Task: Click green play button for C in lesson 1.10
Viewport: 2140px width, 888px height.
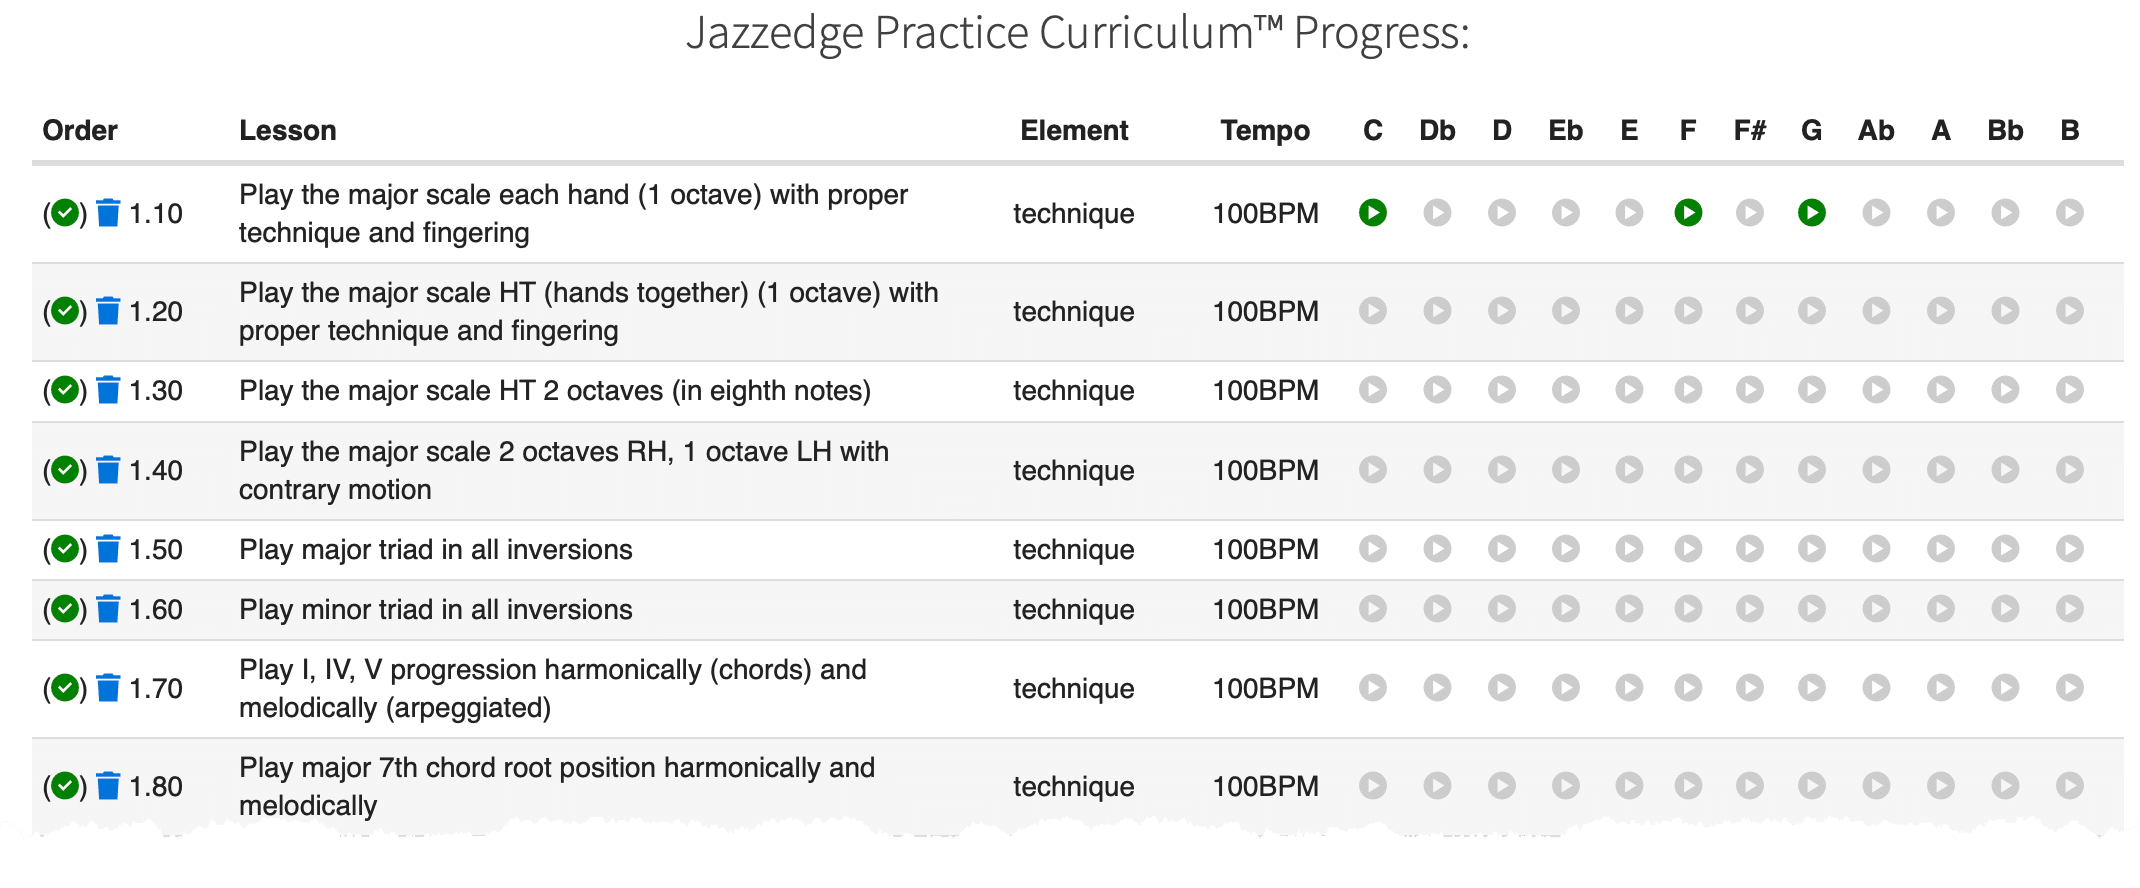Action: click(x=1373, y=213)
